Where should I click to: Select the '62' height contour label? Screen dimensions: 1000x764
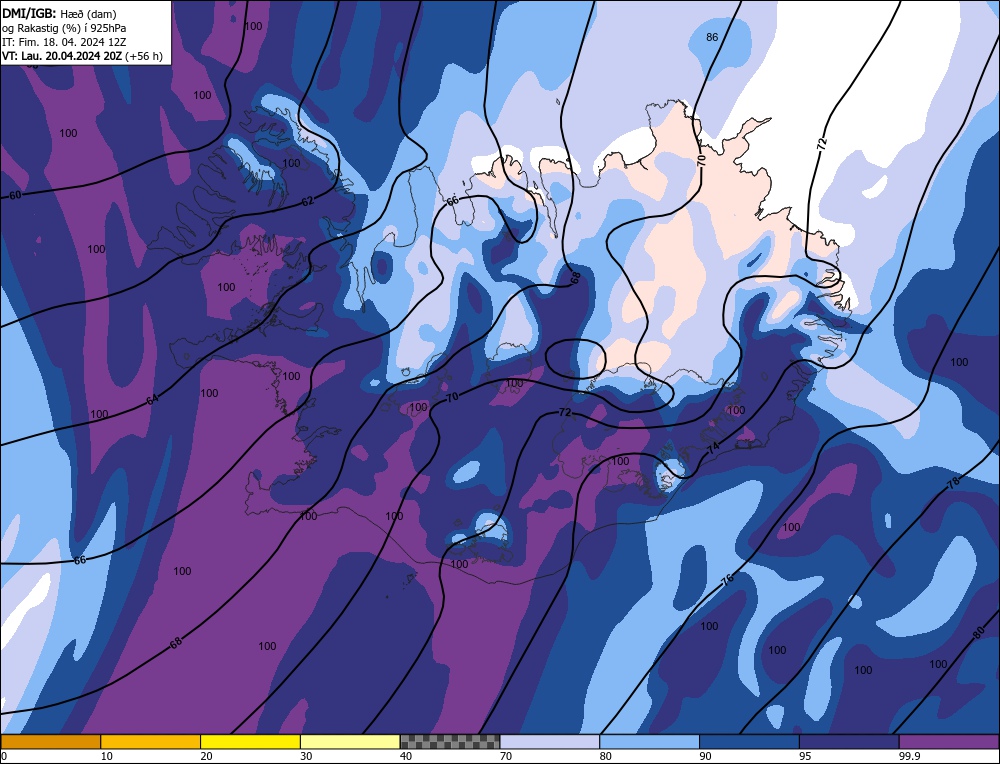pos(308,202)
